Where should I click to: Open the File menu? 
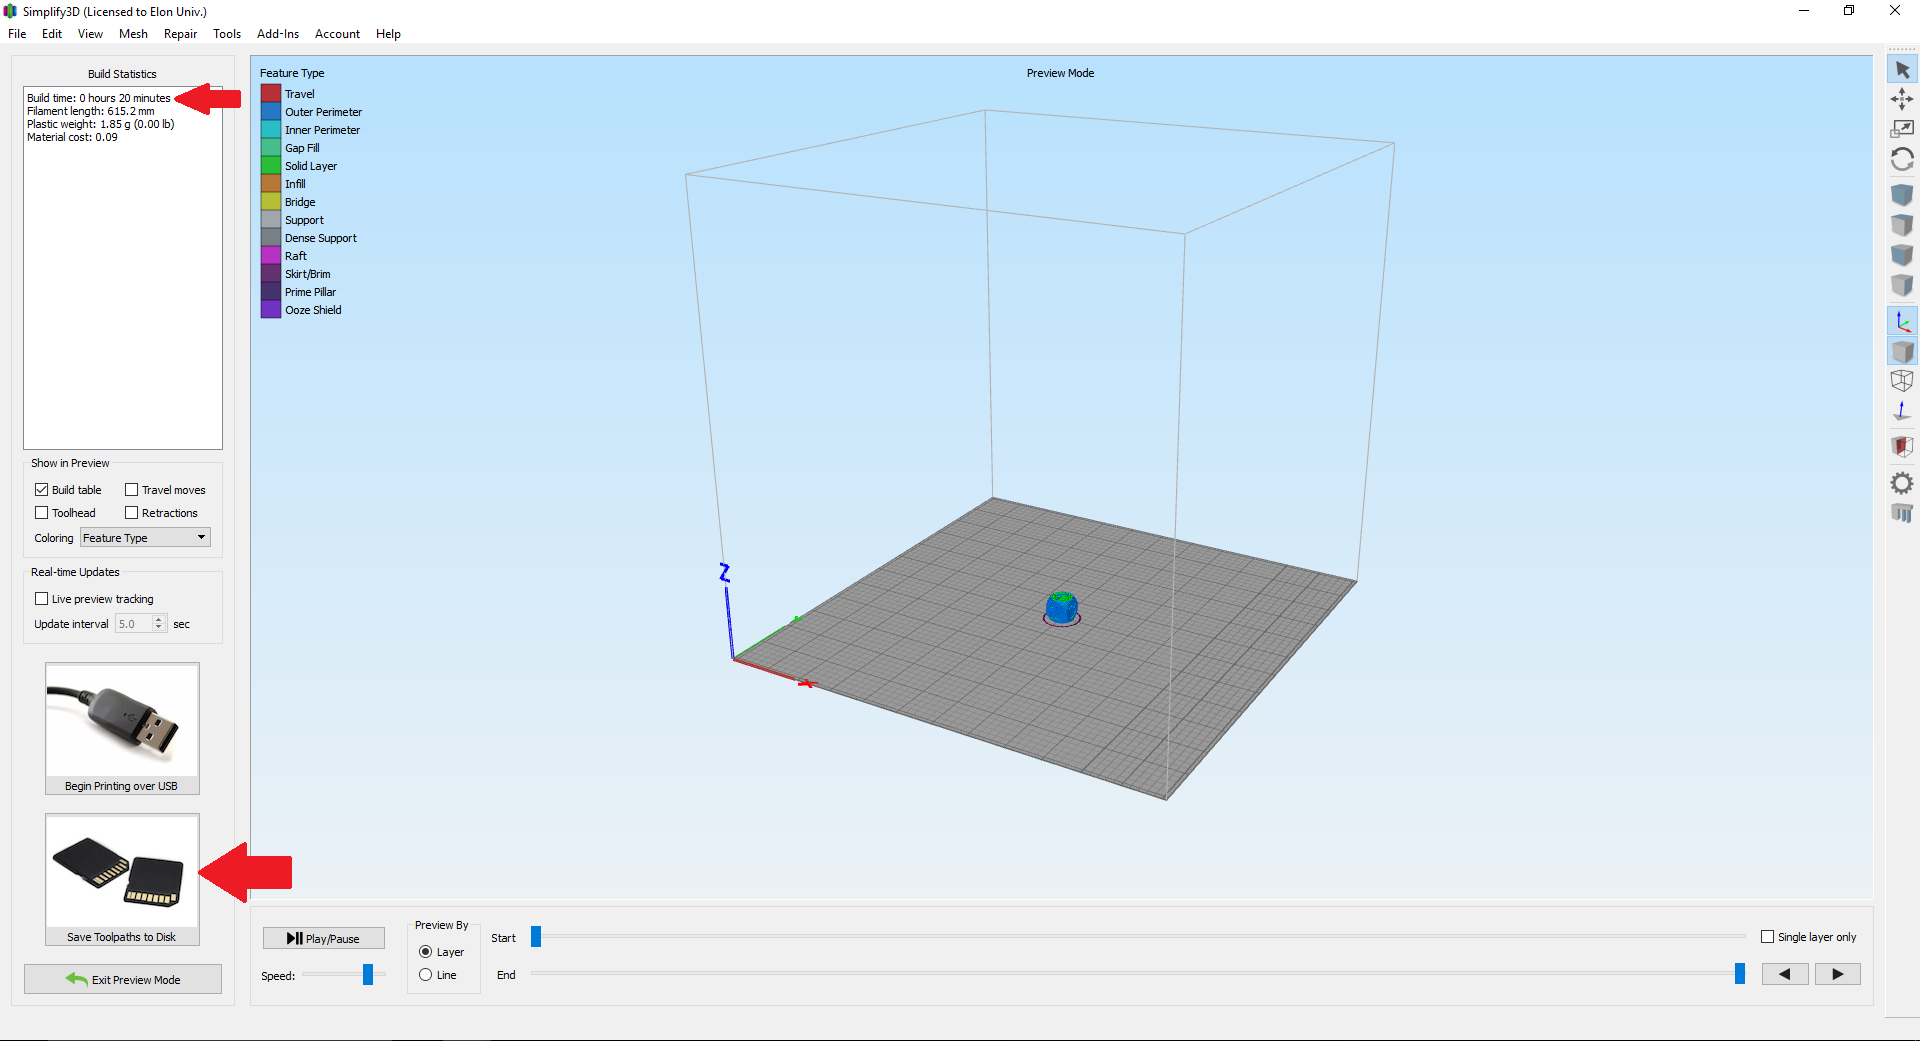click(17, 34)
